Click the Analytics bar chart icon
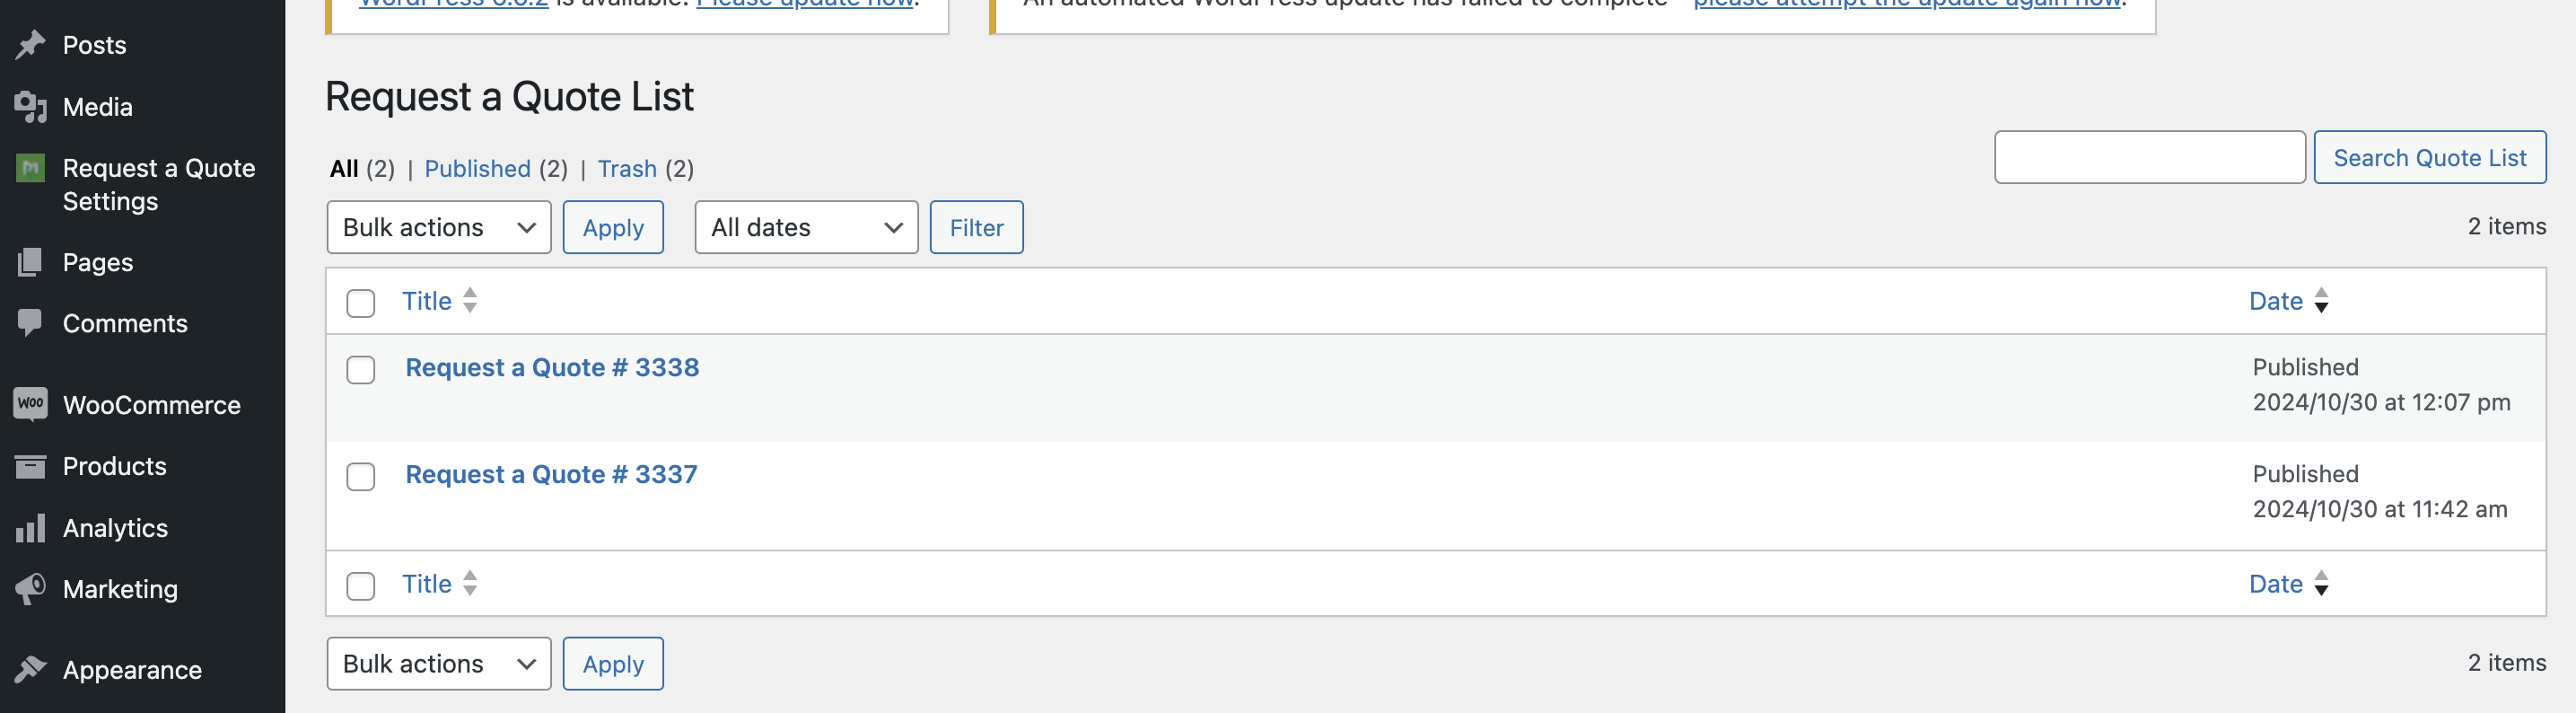Image resolution: width=2576 pixels, height=713 pixels. point(31,528)
